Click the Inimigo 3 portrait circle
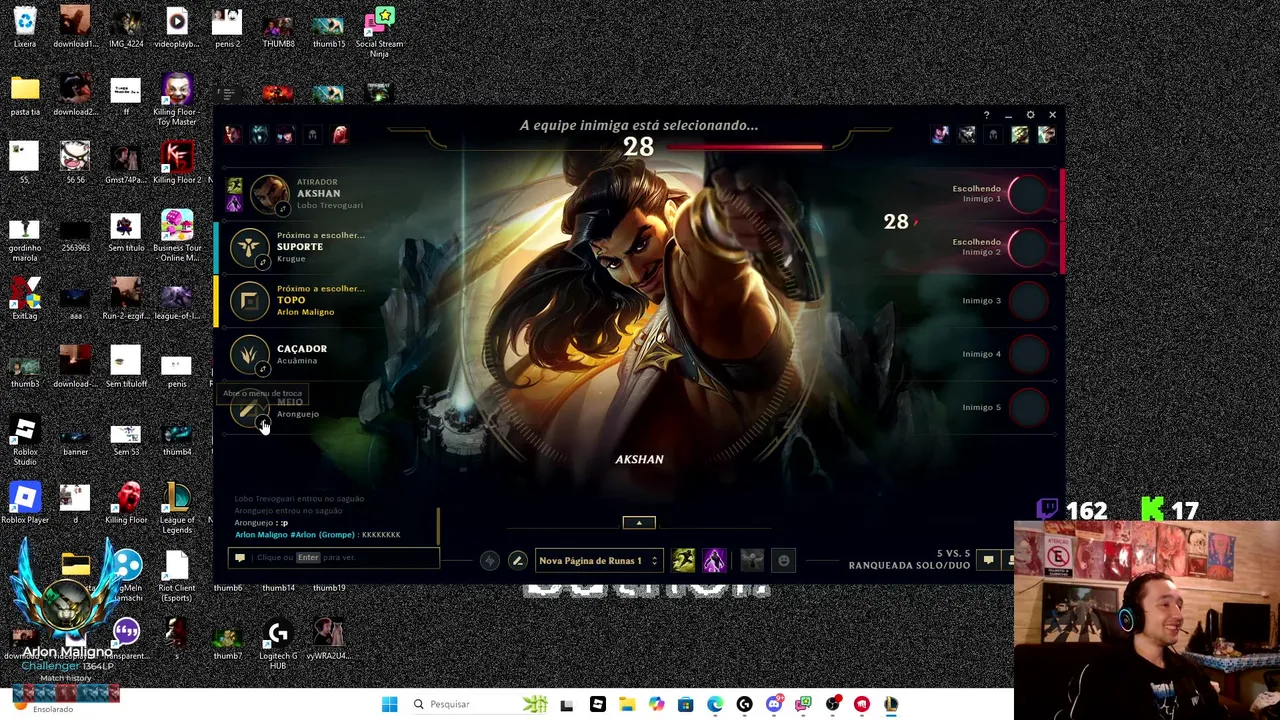This screenshot has width=1280, height=720. [1027, 300]
